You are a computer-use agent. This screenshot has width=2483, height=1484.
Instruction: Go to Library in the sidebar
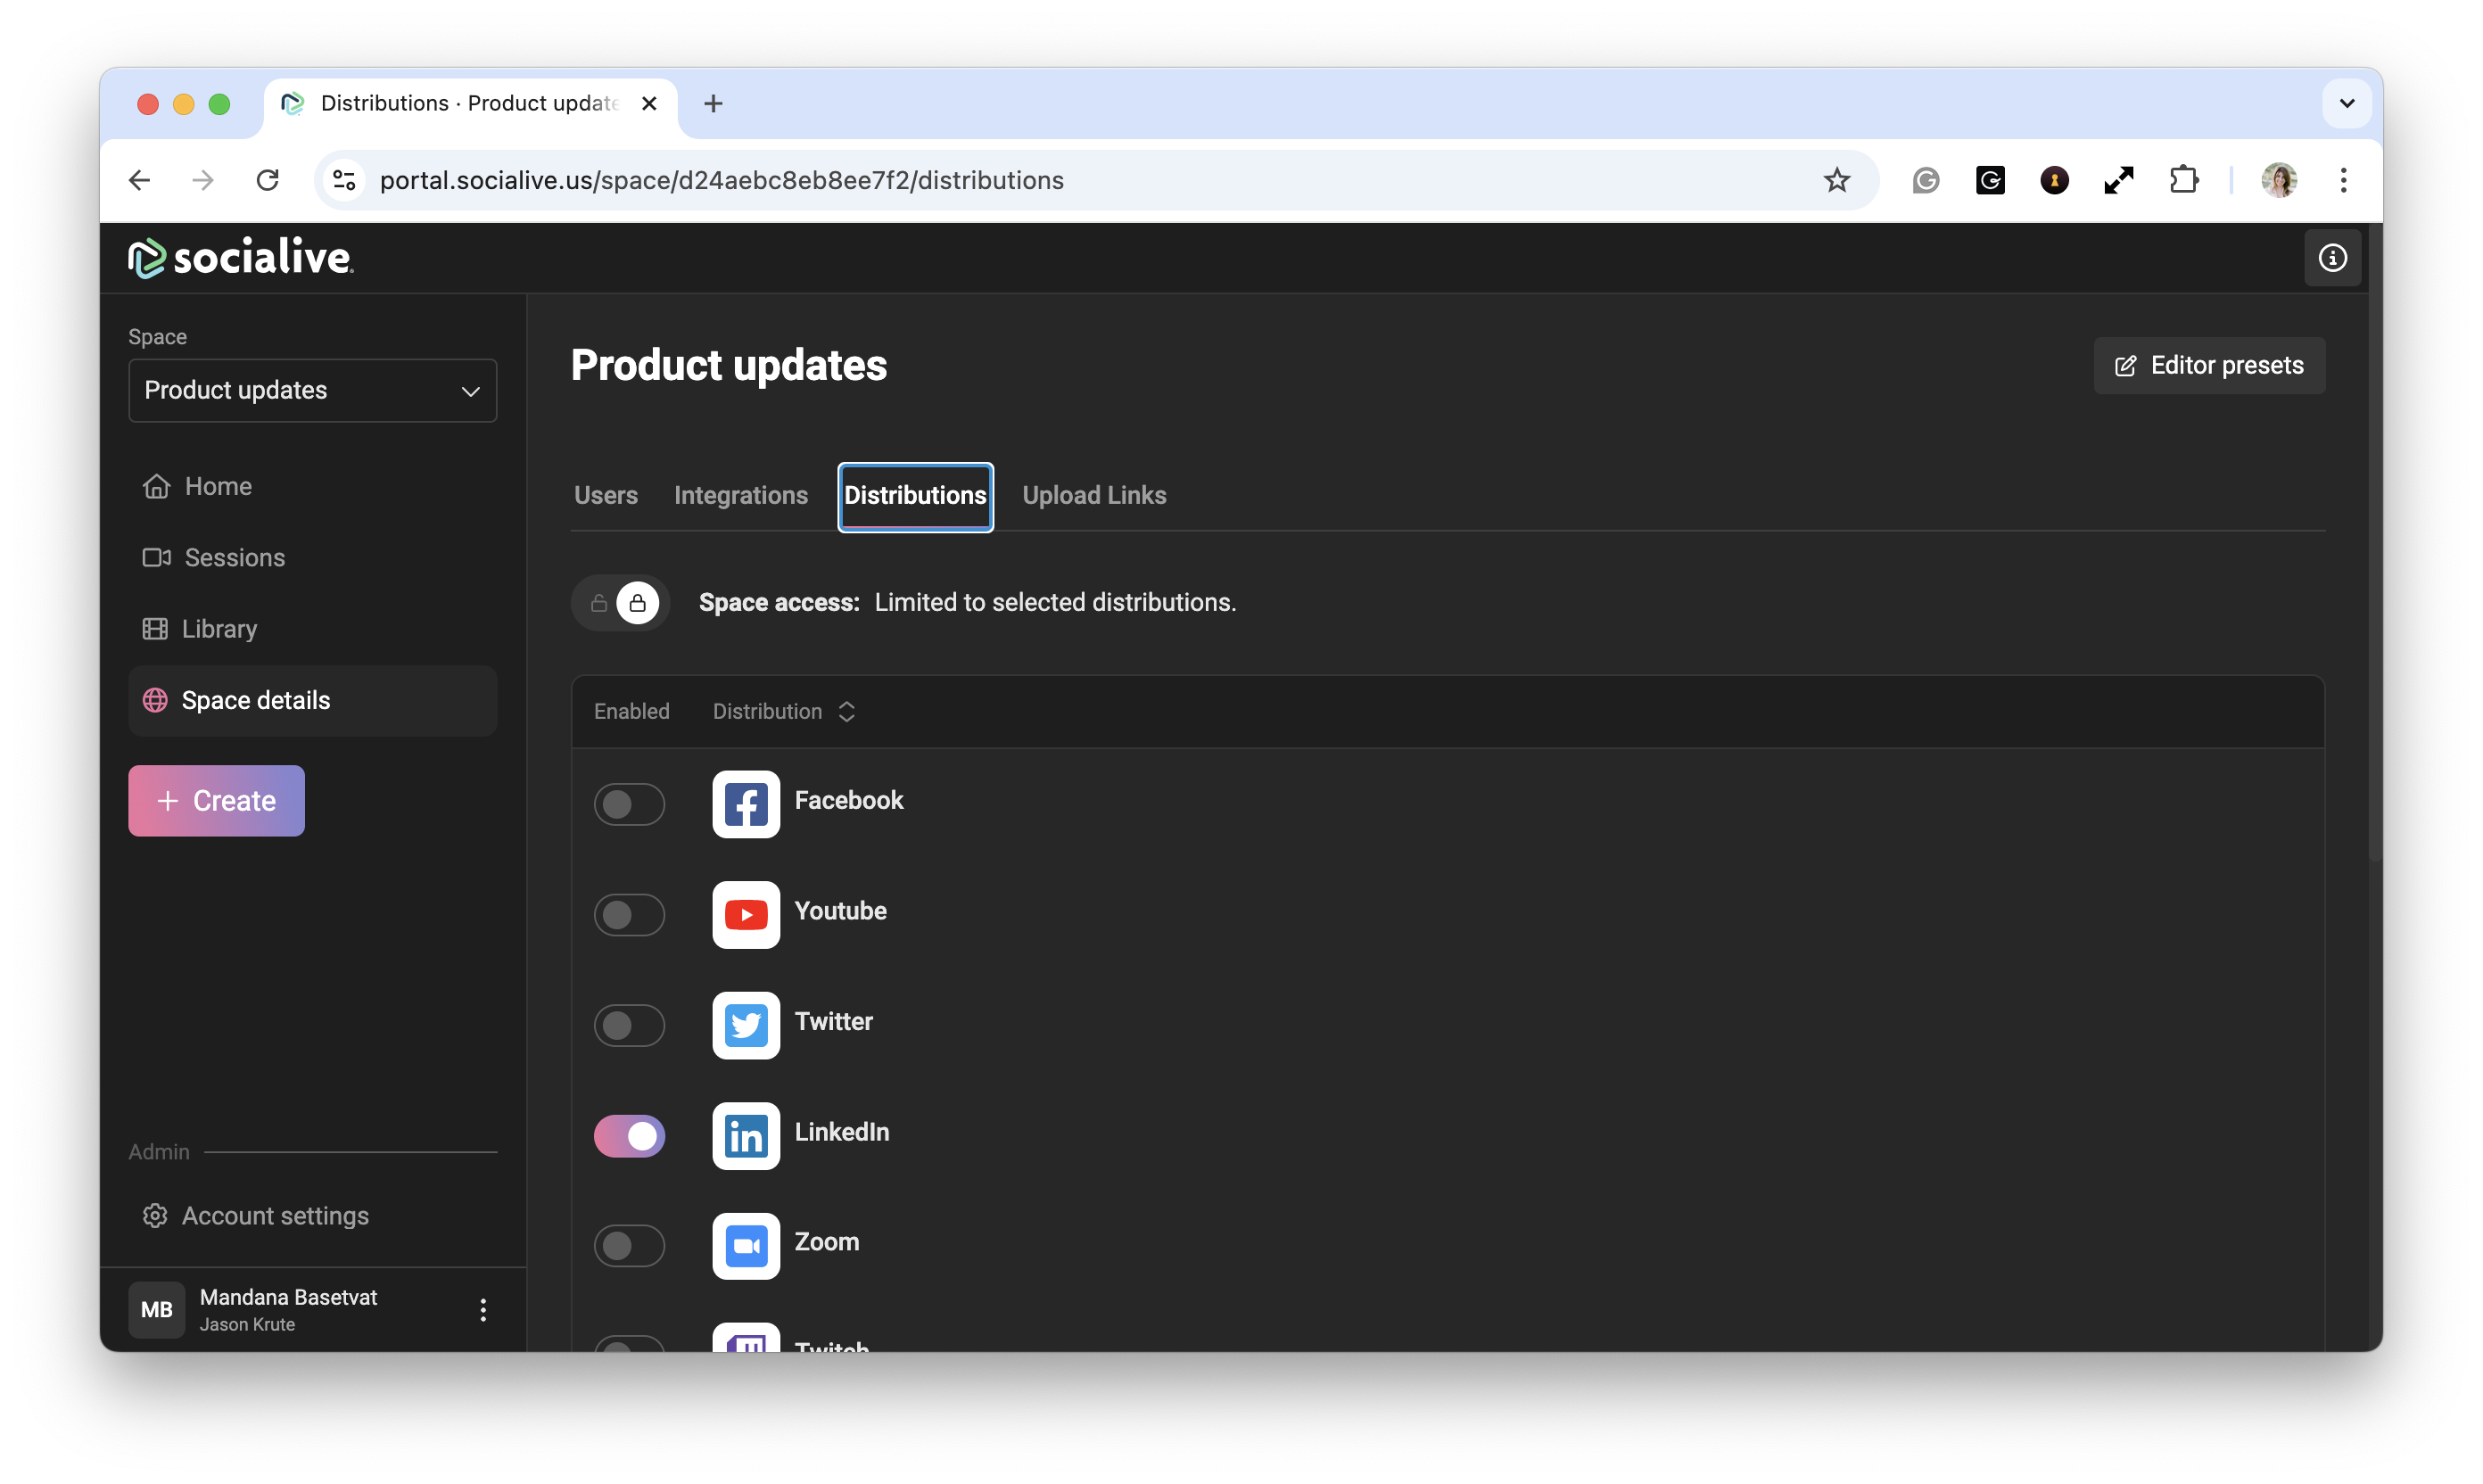pyautogui.click(x=219, y=628)
